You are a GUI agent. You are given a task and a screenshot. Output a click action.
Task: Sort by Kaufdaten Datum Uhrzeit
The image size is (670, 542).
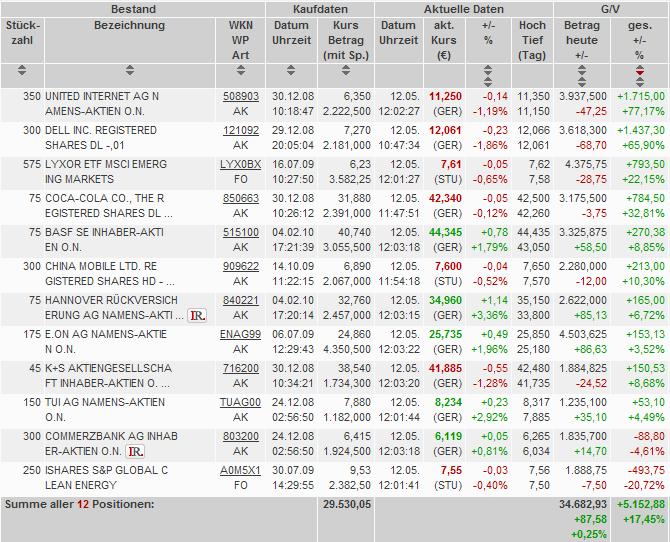[291, 71]
